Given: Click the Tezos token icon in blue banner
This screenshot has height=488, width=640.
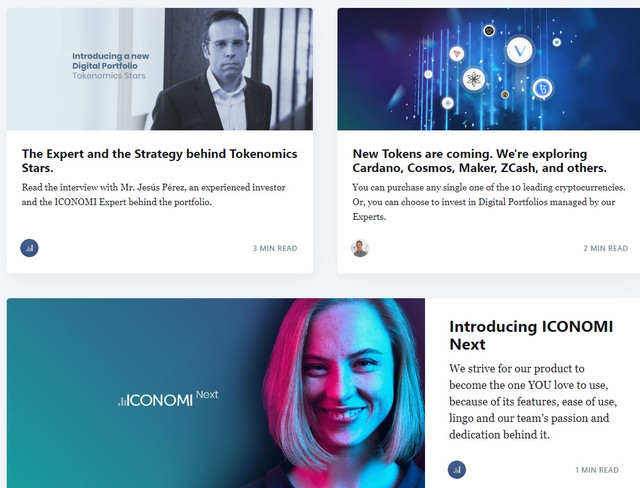Looking at the screenshot, I should point(542,89).
